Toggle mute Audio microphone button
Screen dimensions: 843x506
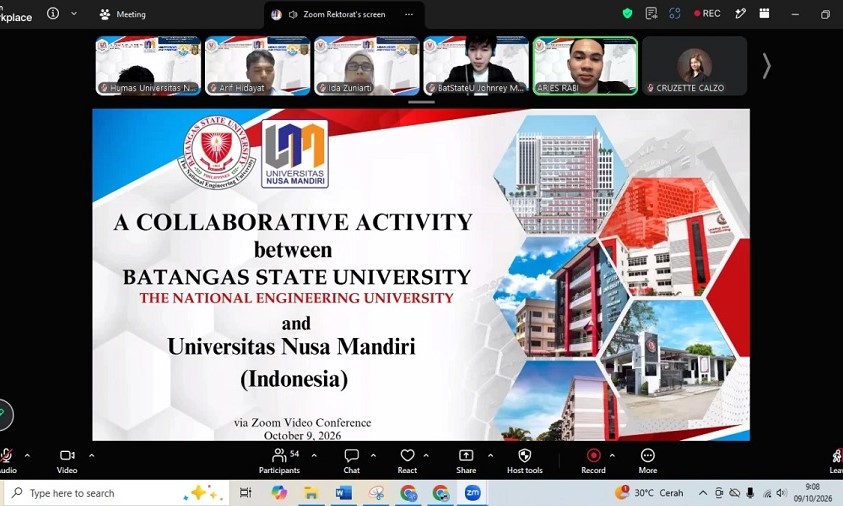(7, 461)
